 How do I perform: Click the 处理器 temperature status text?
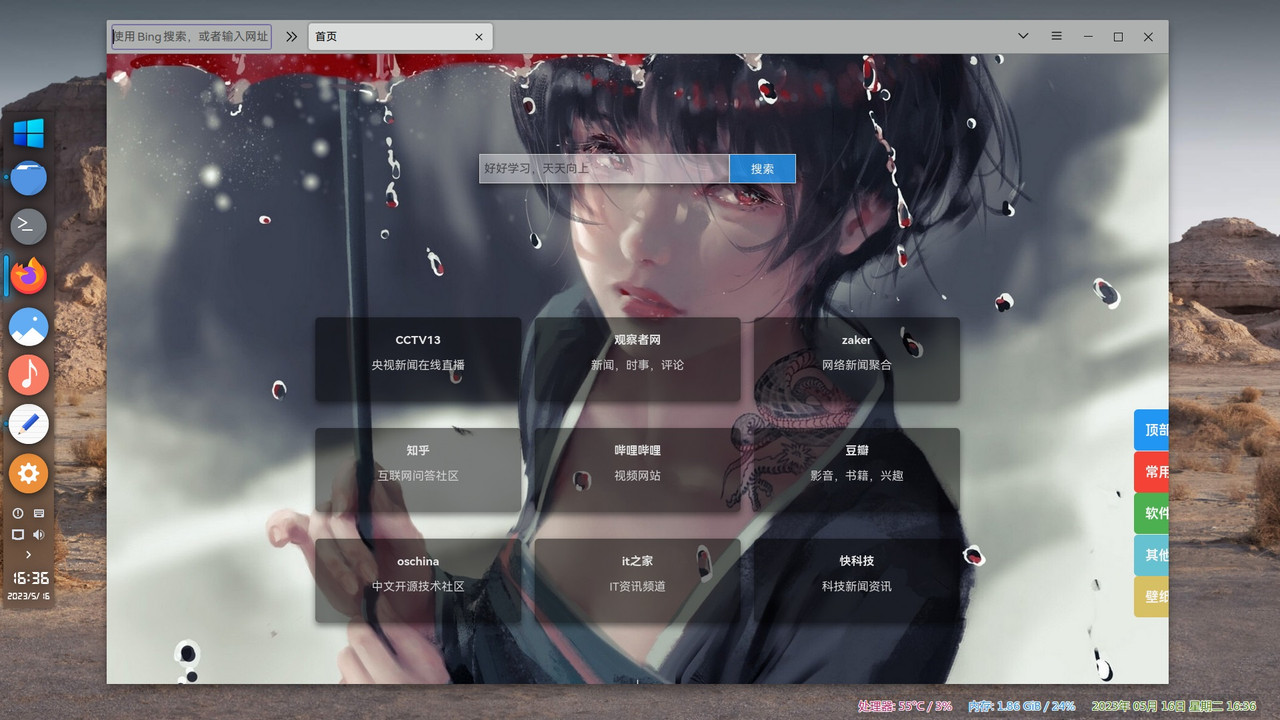pyautogui.click(x=905, y=706)
